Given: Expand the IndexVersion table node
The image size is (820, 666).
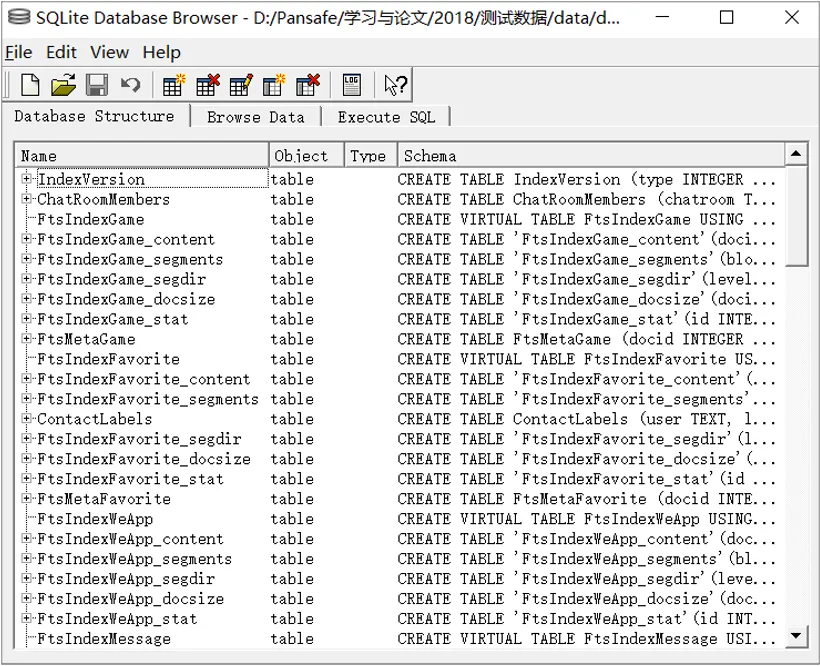Looking at the screenshot, I should click(26, 179).
